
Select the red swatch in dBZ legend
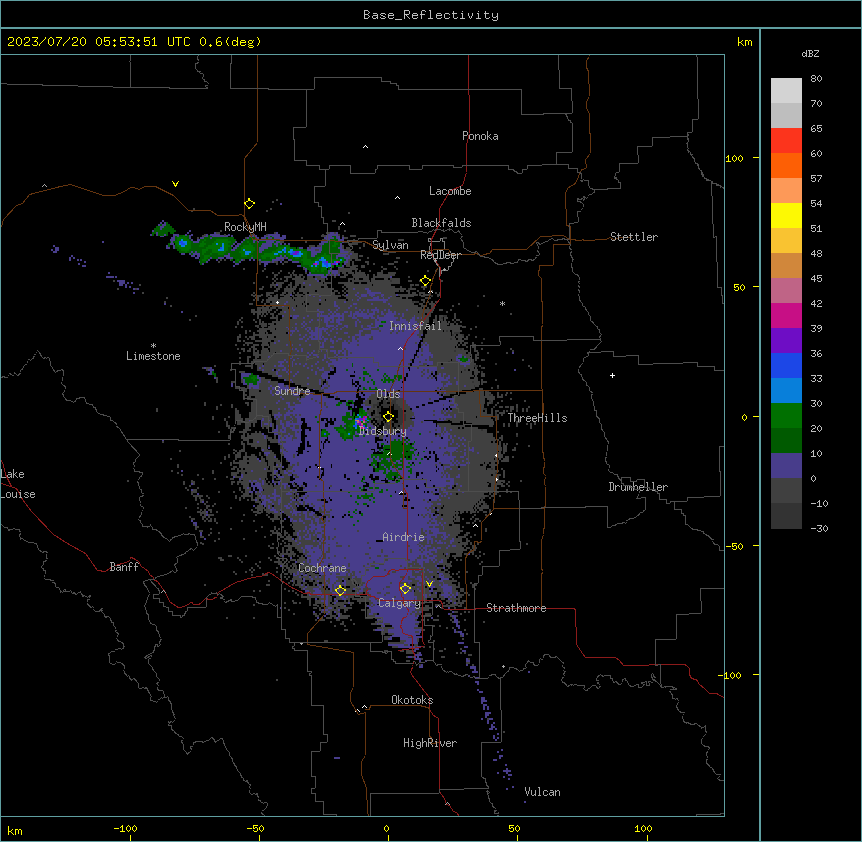pos(786,140)
